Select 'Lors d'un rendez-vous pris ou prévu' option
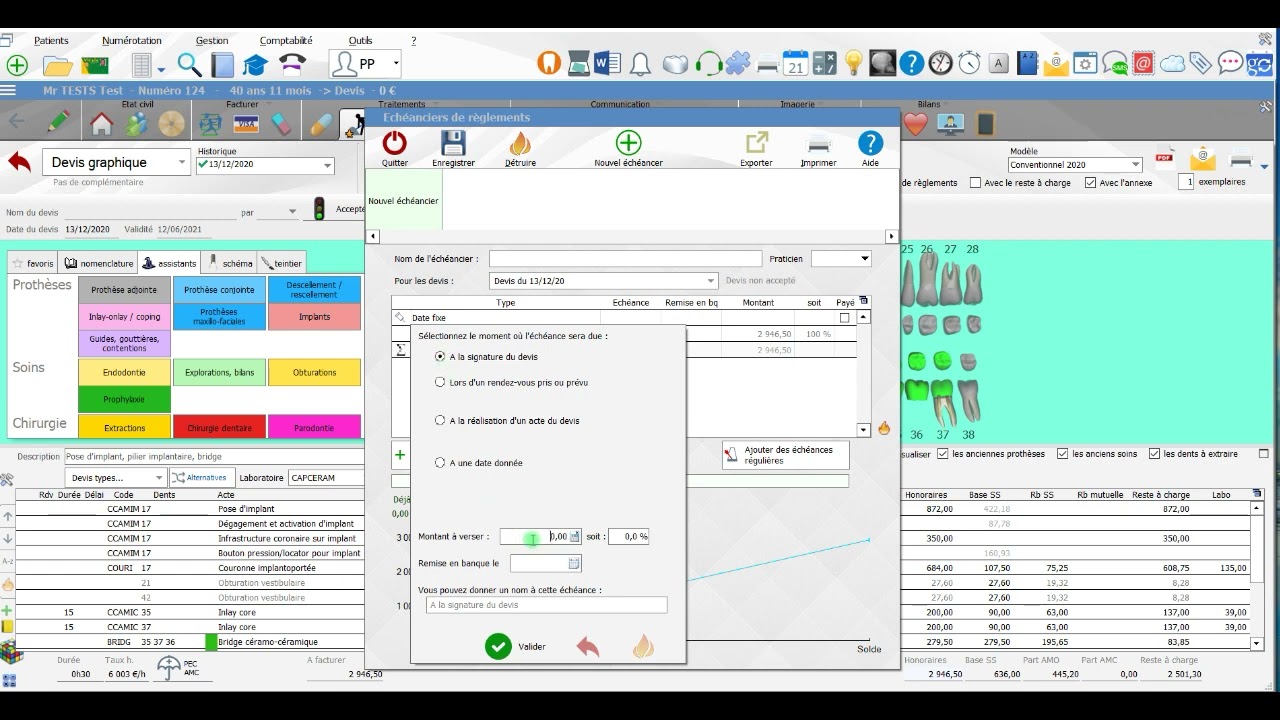 pyautogui.click(x=440, y=382)
